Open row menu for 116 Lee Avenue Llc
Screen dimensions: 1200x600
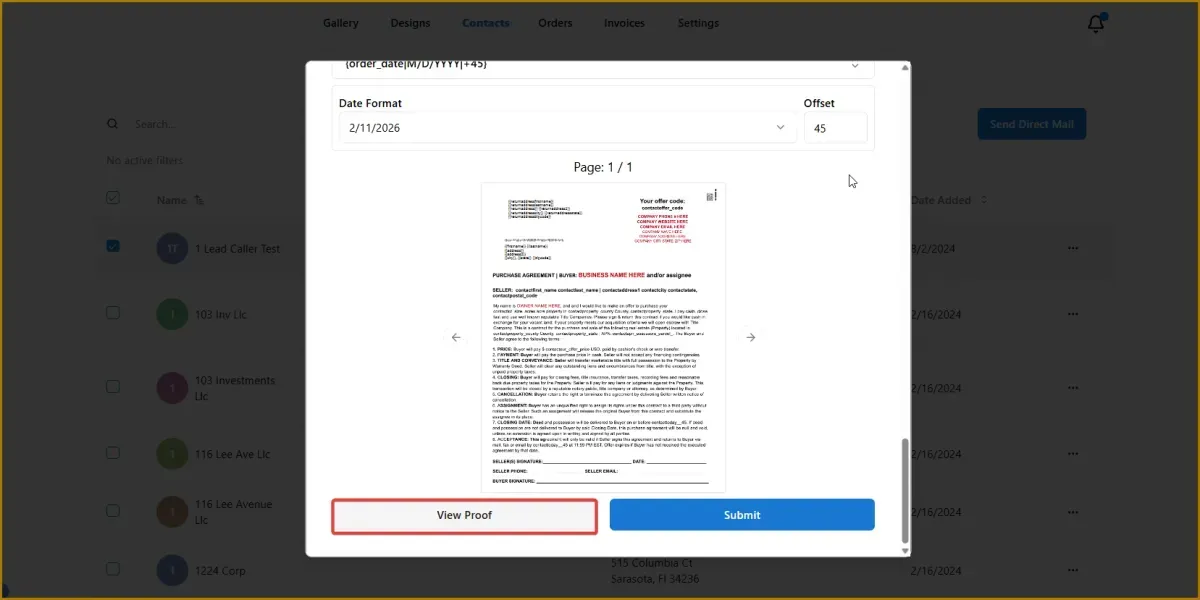[x=1074, y=512]
